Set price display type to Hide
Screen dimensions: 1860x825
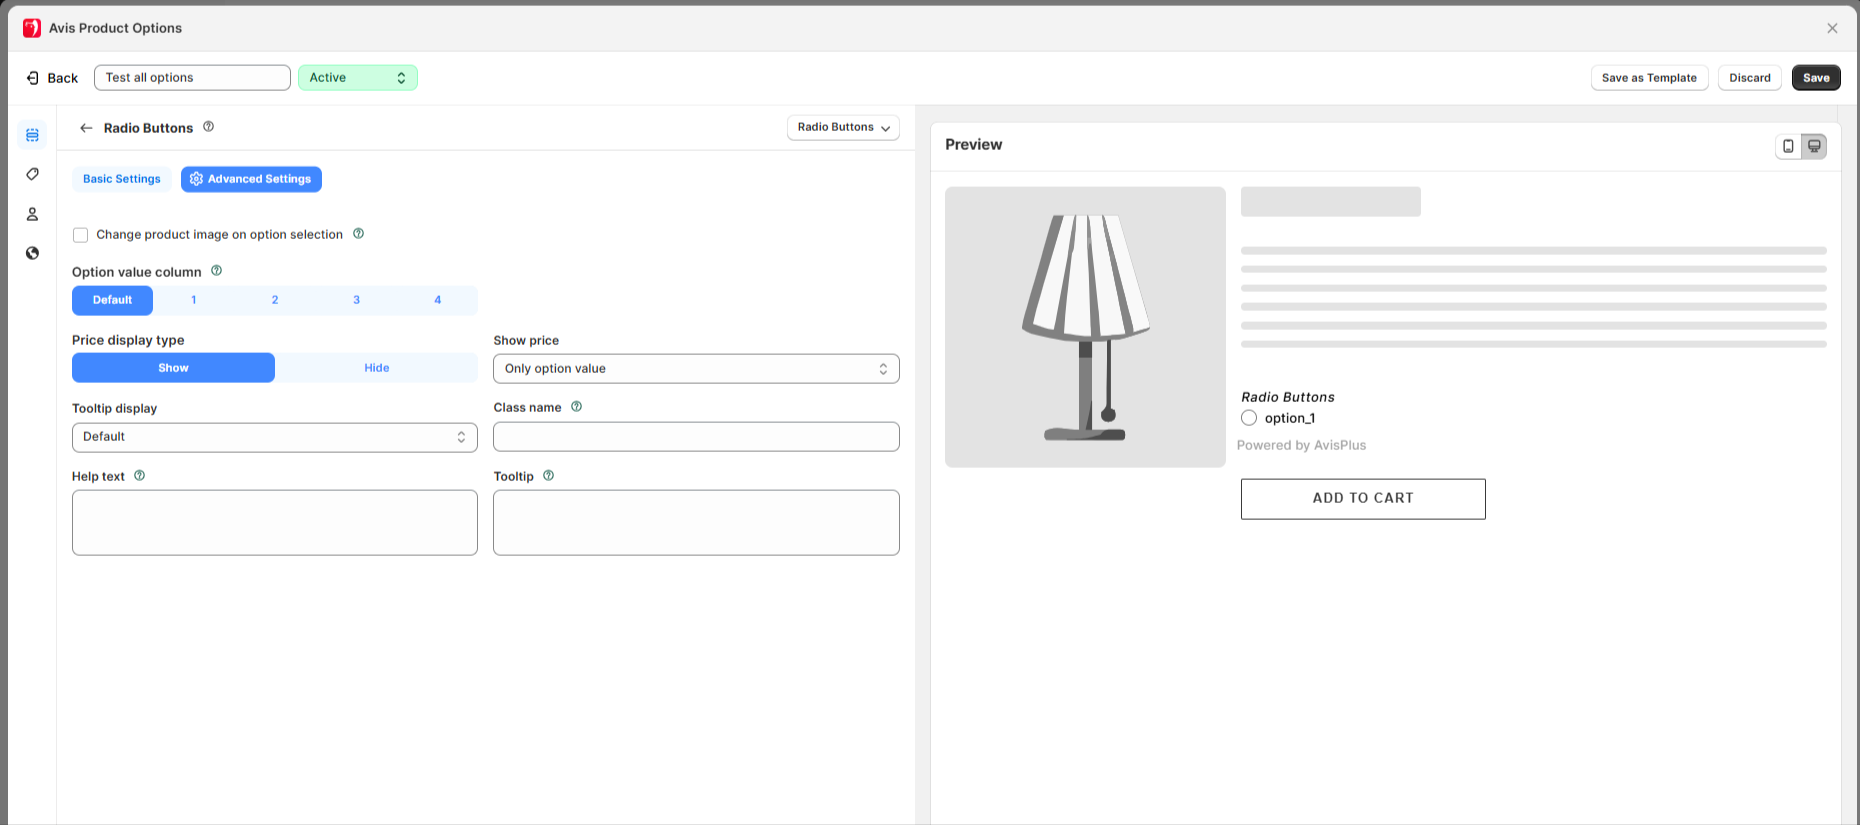[376, 368]
